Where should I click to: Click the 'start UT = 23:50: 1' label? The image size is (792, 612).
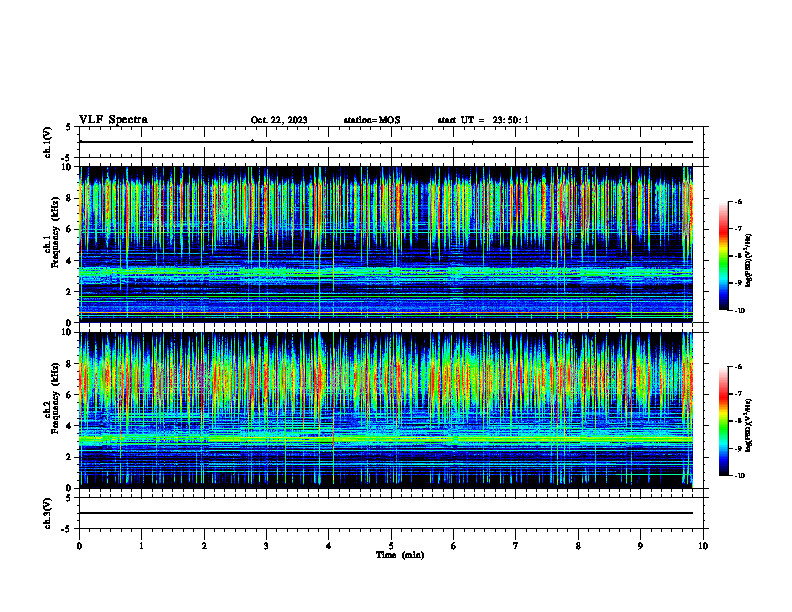pyautogui.click(x=483, y=120)
